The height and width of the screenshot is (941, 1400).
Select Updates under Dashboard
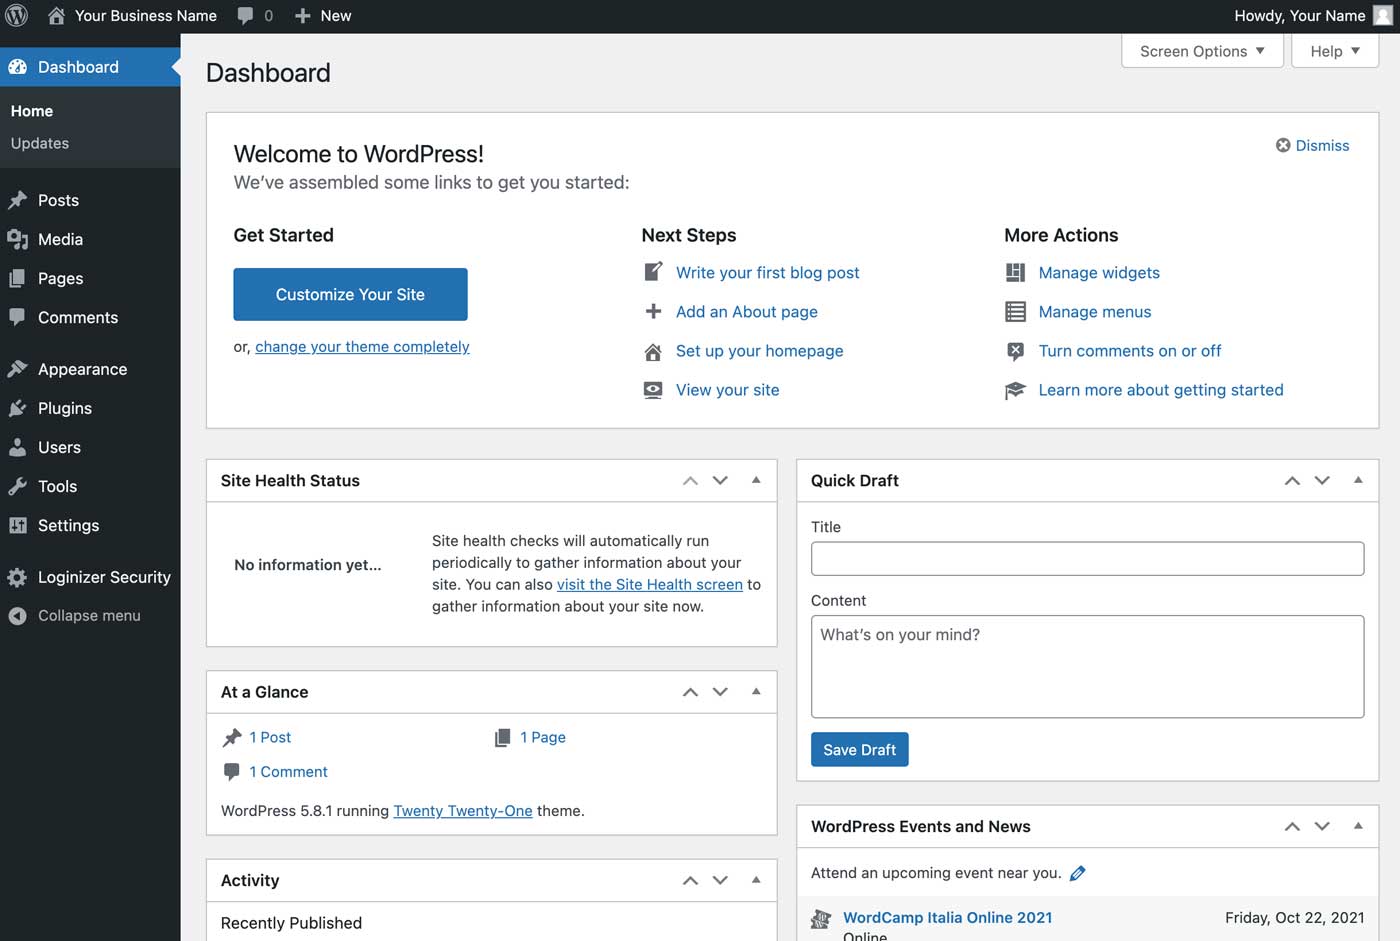39,143
